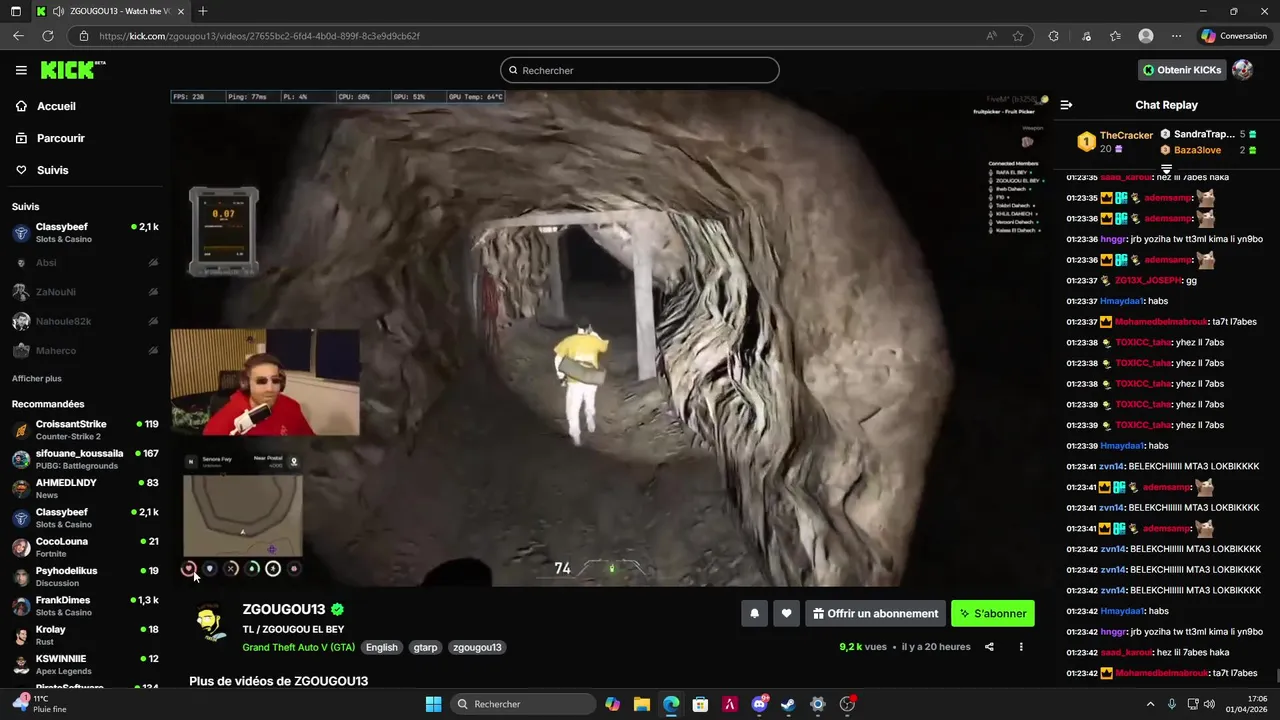Open OBS Studio from the taskbar
Image resolution: width=1280 pixels, height=720 pixels.
click(x=847, y=704)
